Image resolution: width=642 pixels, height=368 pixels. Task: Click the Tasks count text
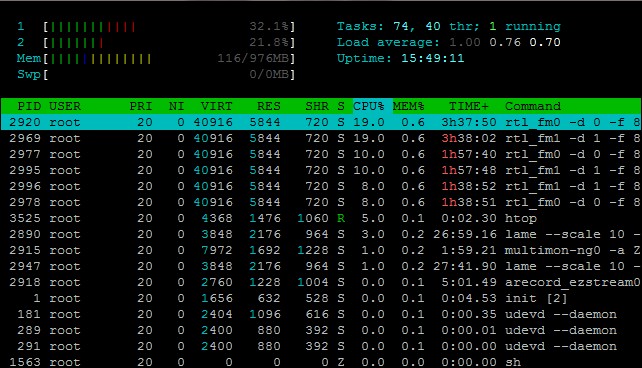click(449, 27)
